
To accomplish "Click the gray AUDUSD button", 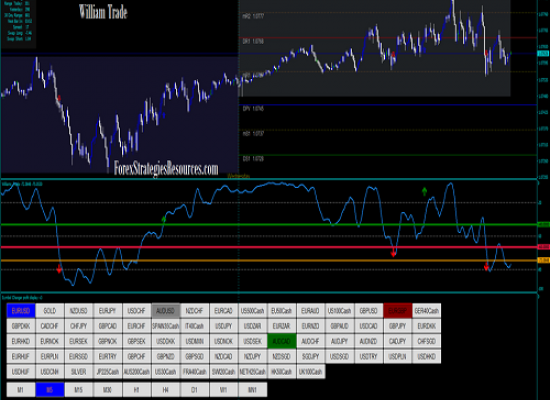I will tap(166, 311).
